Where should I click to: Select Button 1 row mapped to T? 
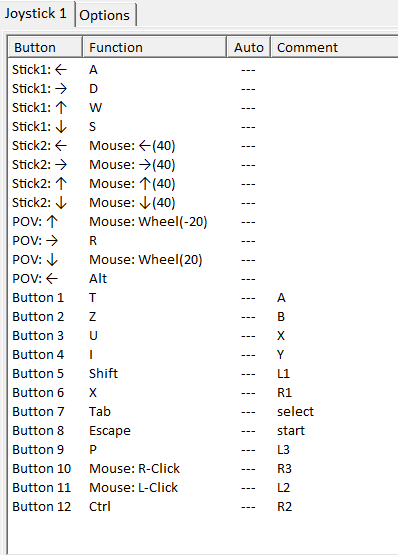pyautogui.click(x=203, y=298)
